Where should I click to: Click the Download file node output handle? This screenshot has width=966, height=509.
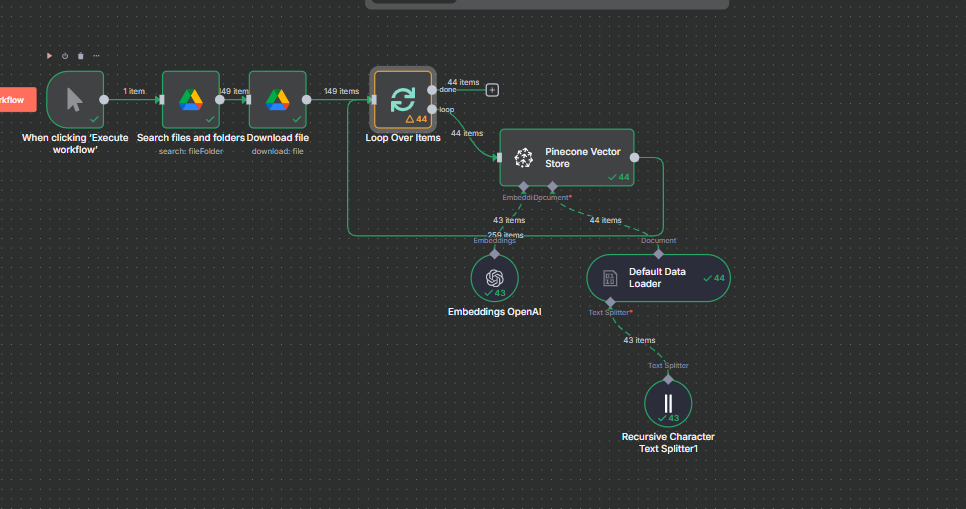point(307,99)
